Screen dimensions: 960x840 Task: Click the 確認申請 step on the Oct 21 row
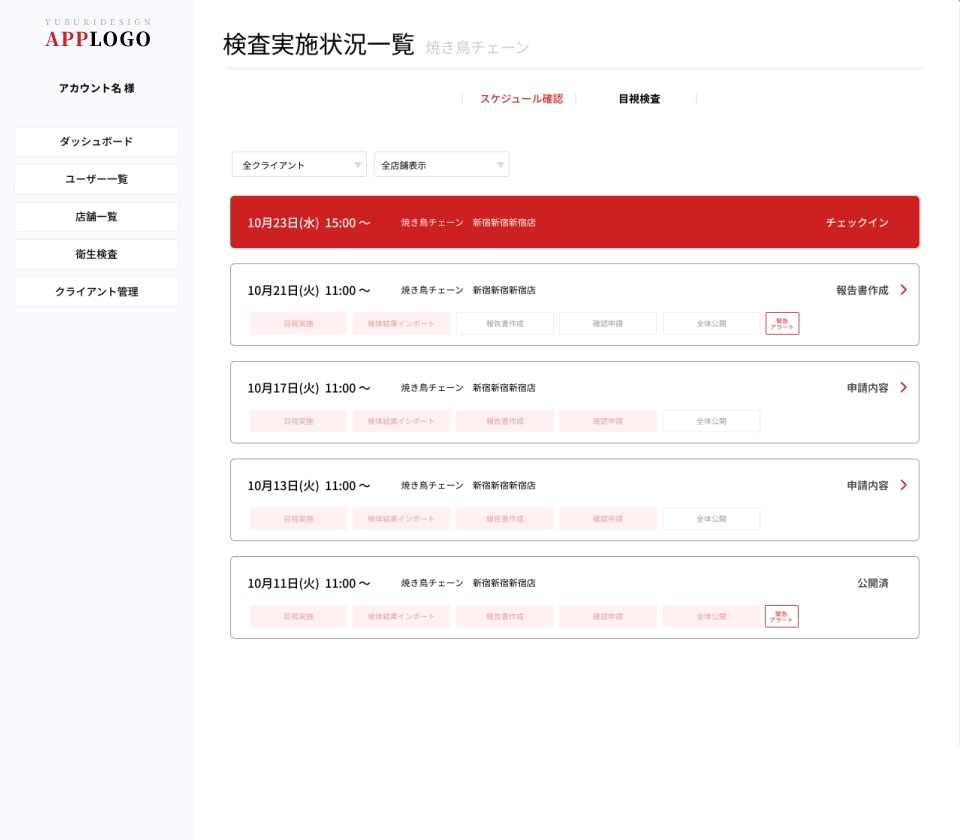tap(607, 324)
